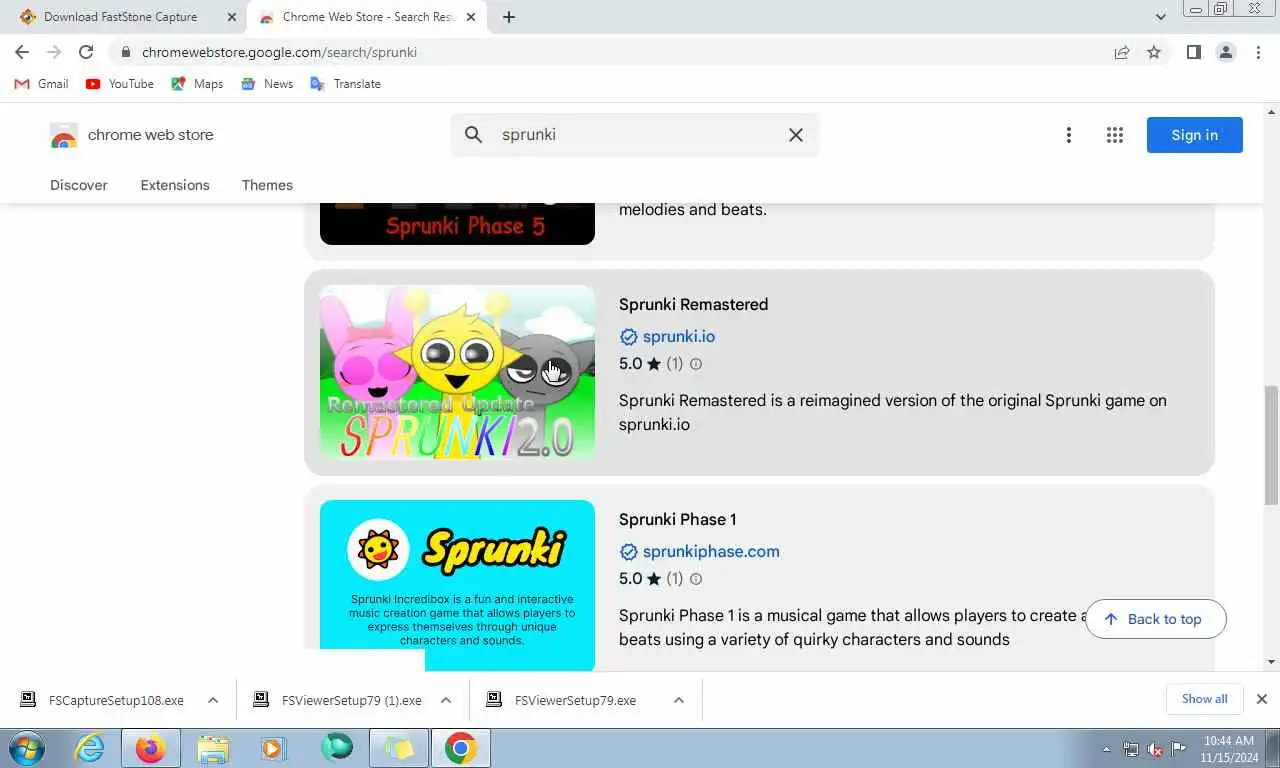Image resolution: width=1280 pixels, height=768 pixels.
Task: Open the YouTube bookmark
Action: (x=120, y=84)
